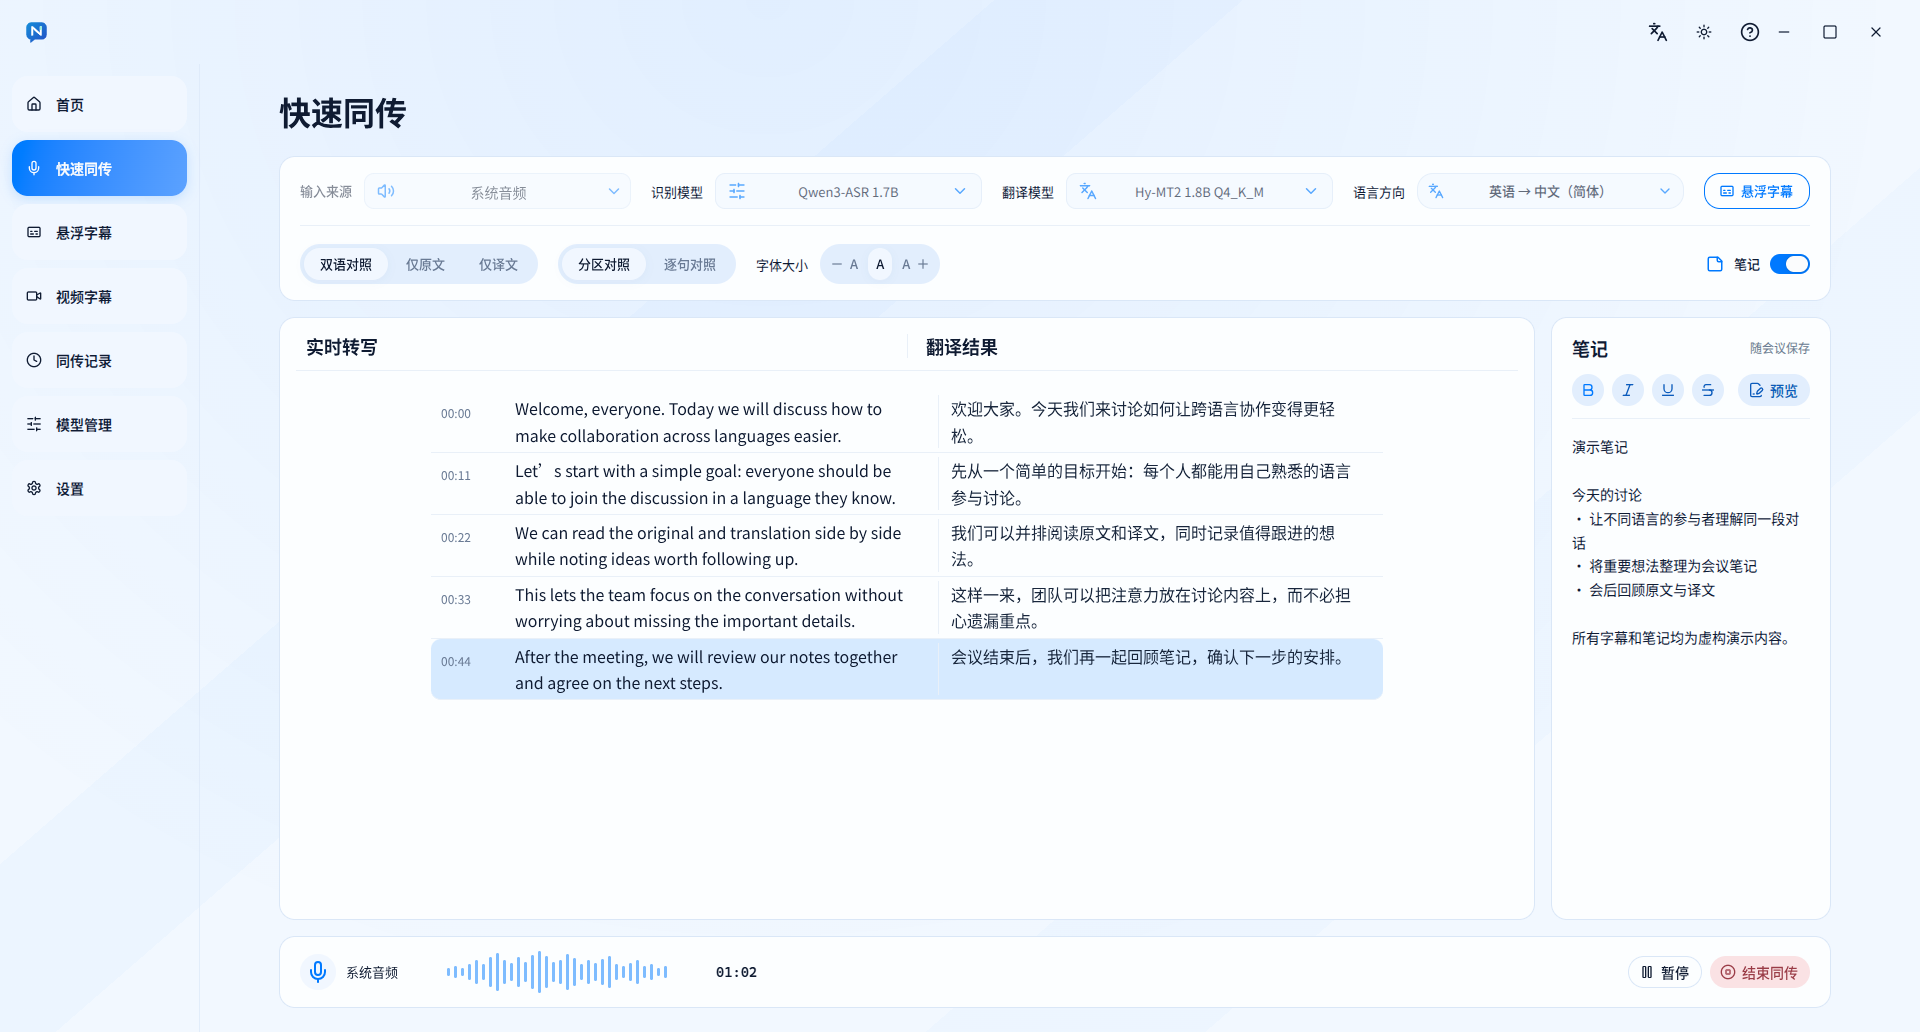1920x1032 pixels.
Task: Click in the notes text area on 演示笔记
Action: point(1600,447)
